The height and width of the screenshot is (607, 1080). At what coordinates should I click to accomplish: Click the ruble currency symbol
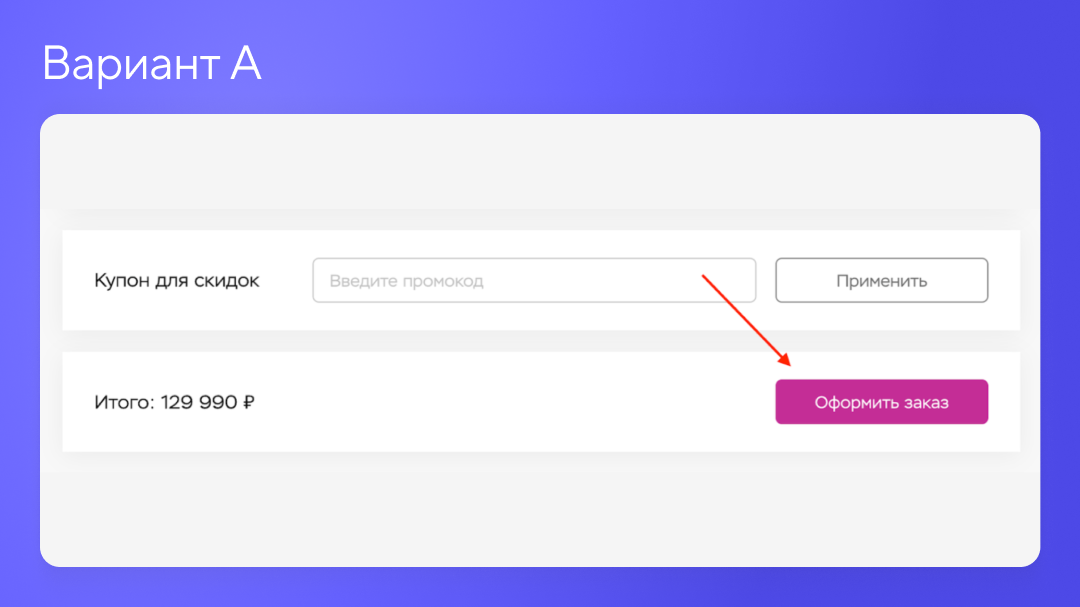[x=248, y=403]
